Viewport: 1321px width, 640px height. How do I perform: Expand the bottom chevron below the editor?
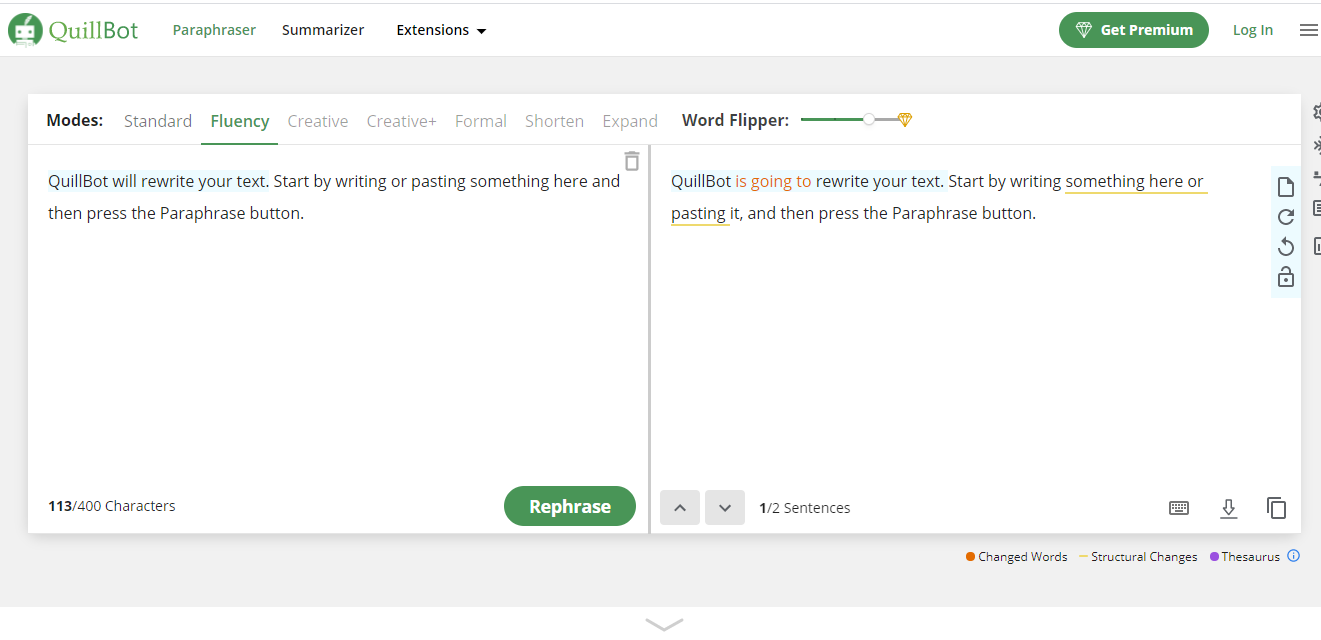click(x=664, y=624)
